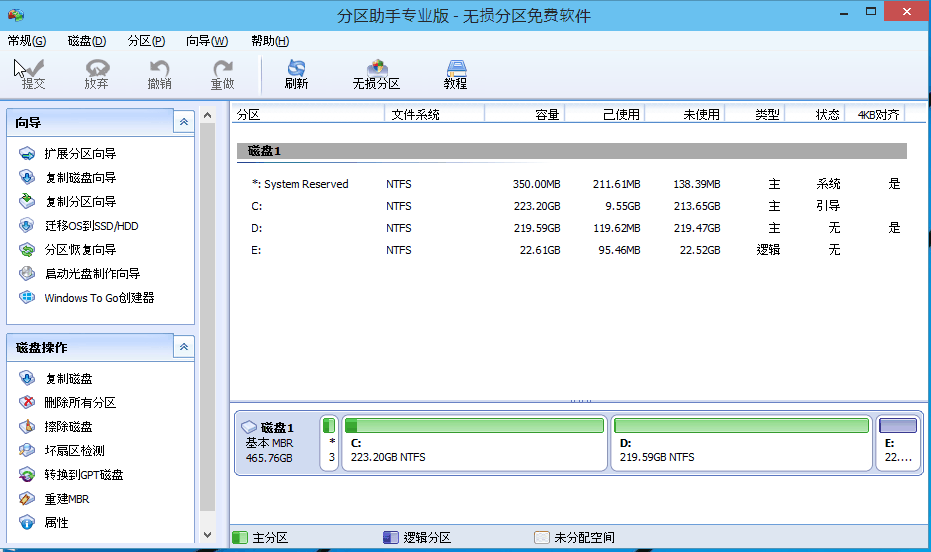Collapse the 向导 panel
Image resolution: width=931 pixels, height=552 pixels.
183,122
